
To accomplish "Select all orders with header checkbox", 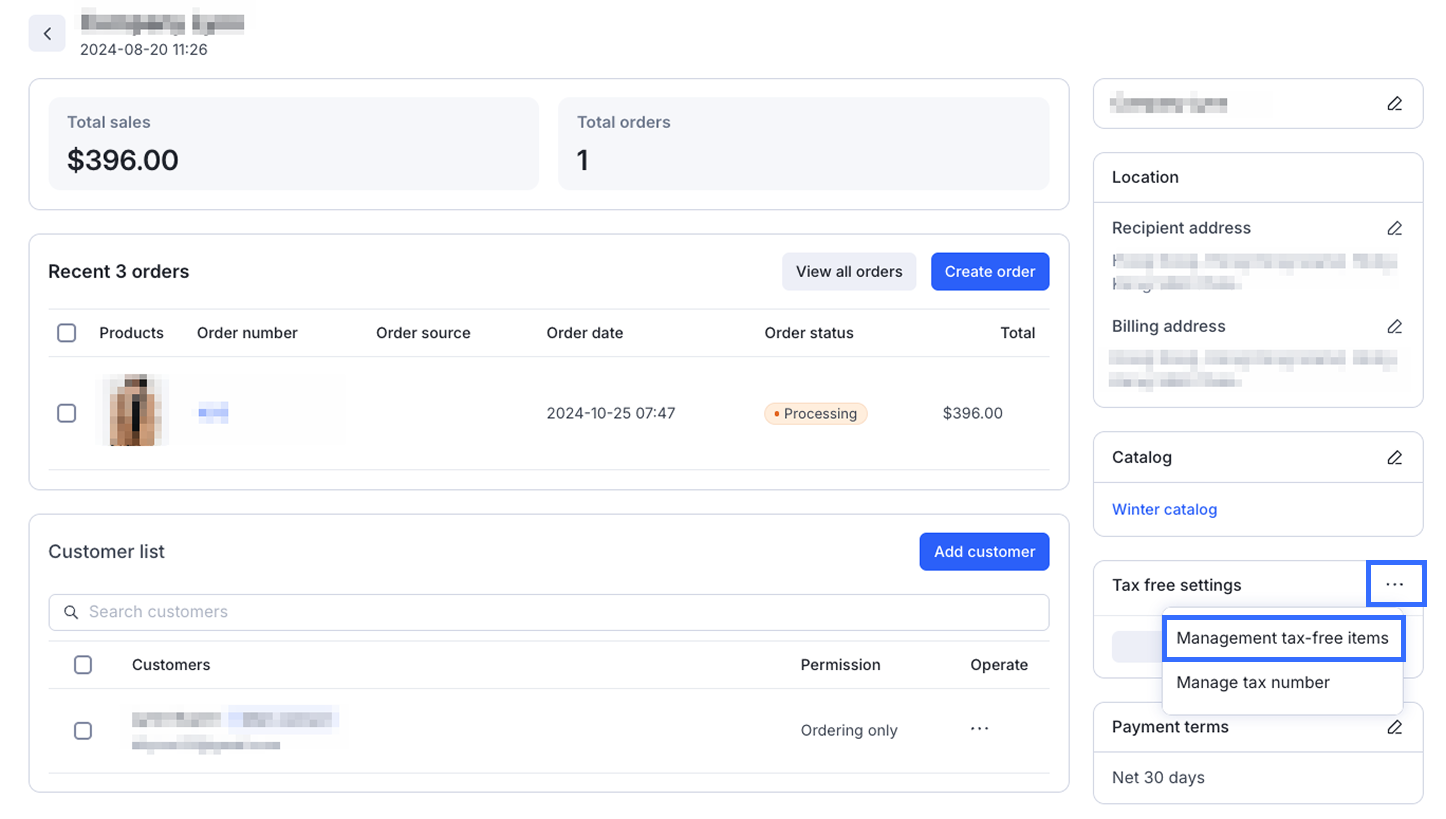I will [67, 333].
